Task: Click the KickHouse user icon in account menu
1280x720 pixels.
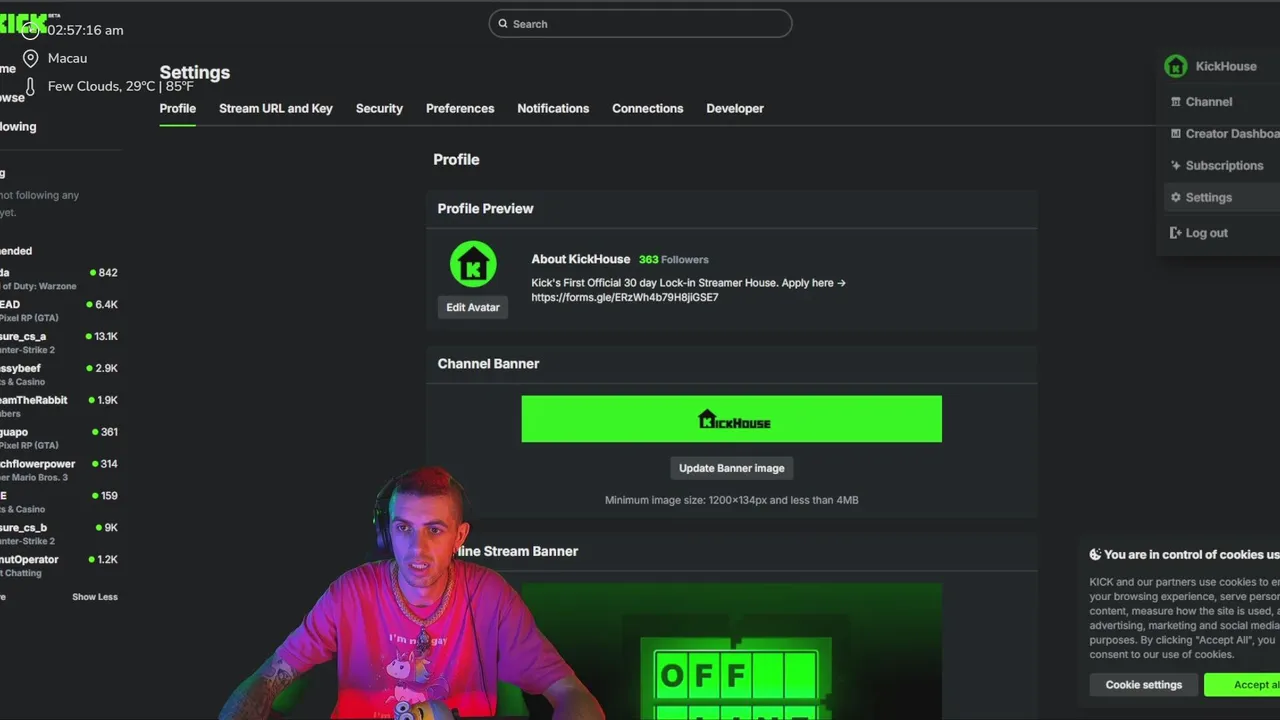Action: pos(1176,66)
